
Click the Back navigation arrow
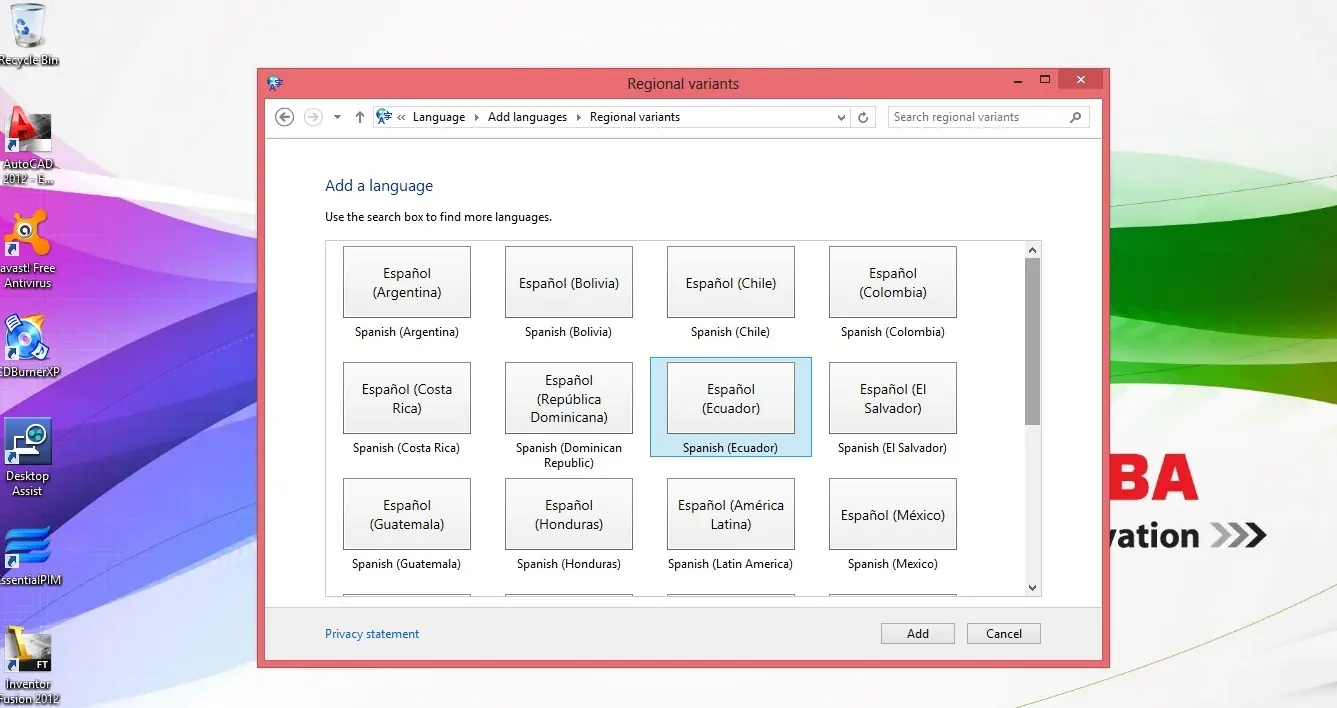(285, 117)
